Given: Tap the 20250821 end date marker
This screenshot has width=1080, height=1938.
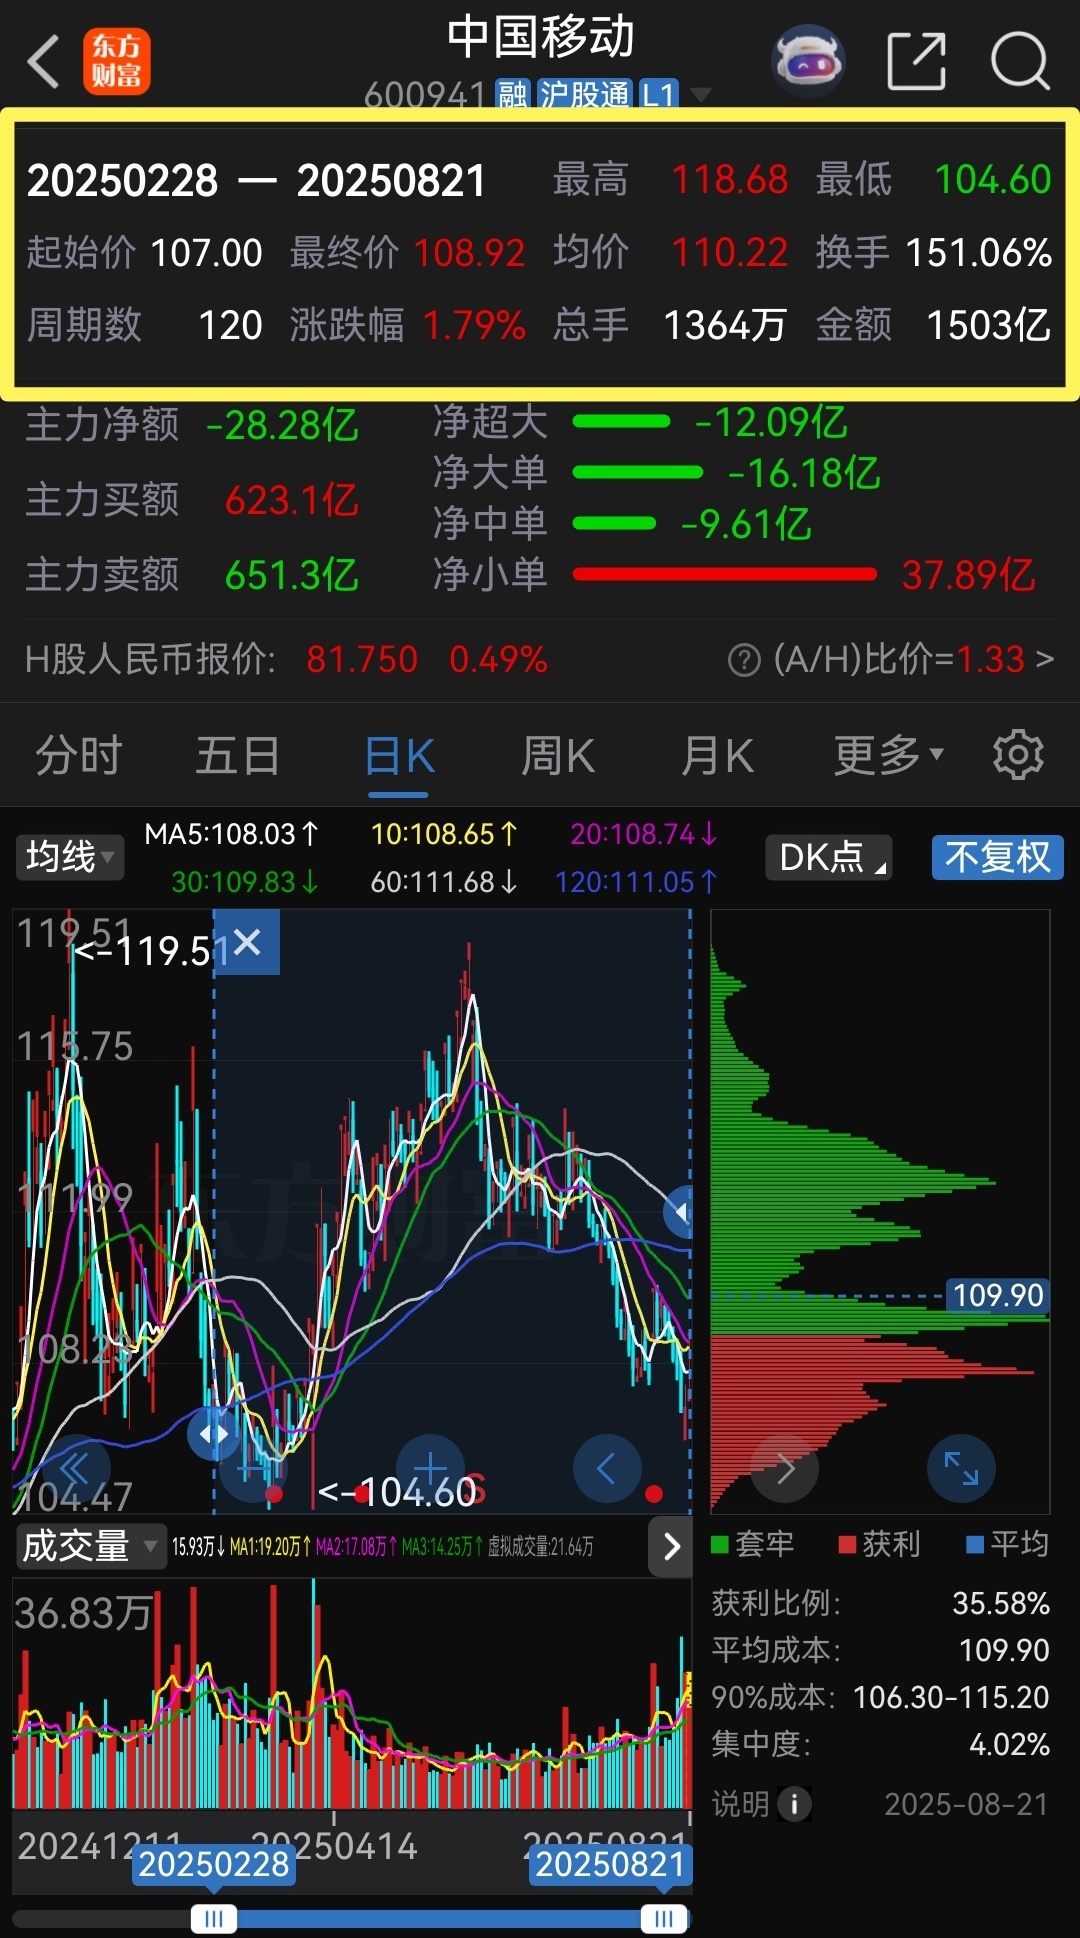Looking at the screenshot, I should click(x=610, y=1864).
